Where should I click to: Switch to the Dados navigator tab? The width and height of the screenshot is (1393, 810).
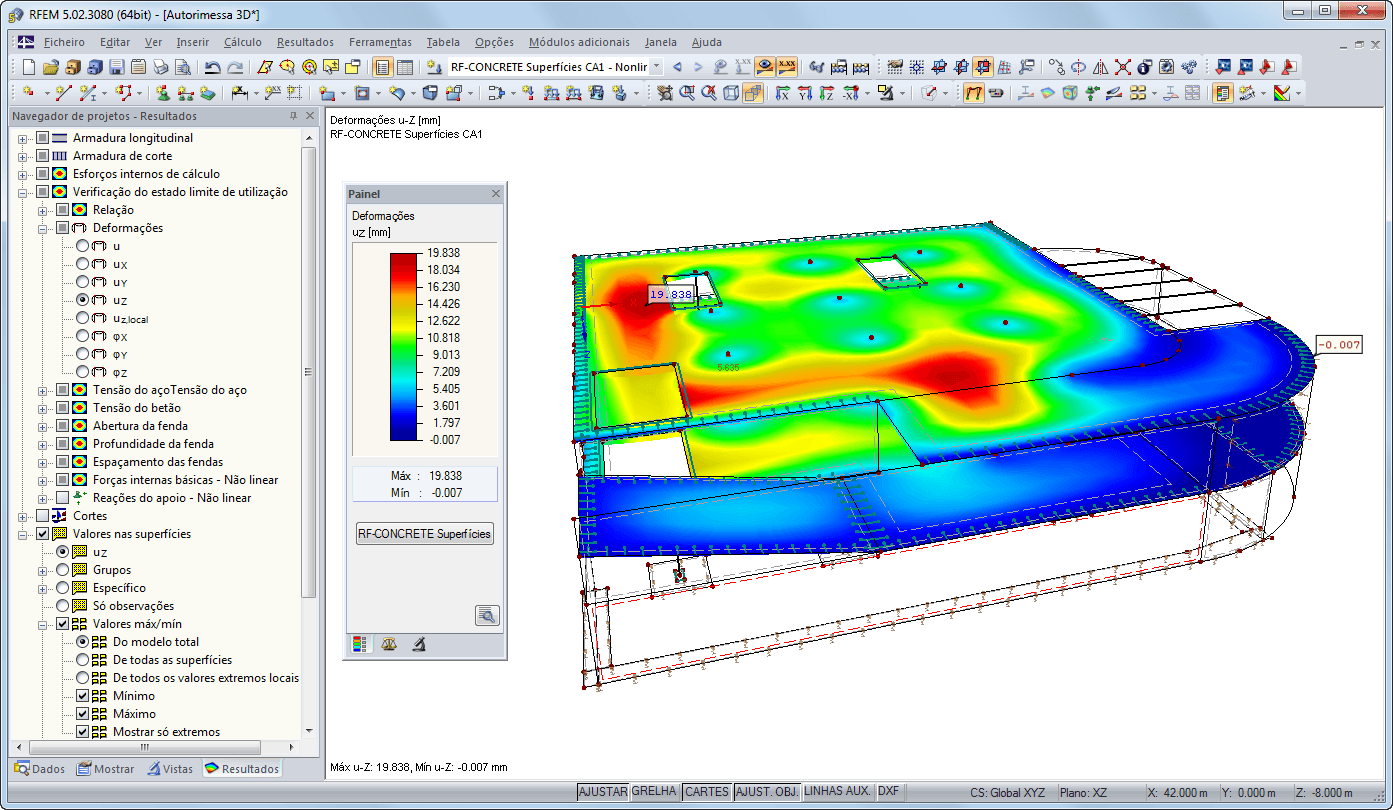coord(40,769)
